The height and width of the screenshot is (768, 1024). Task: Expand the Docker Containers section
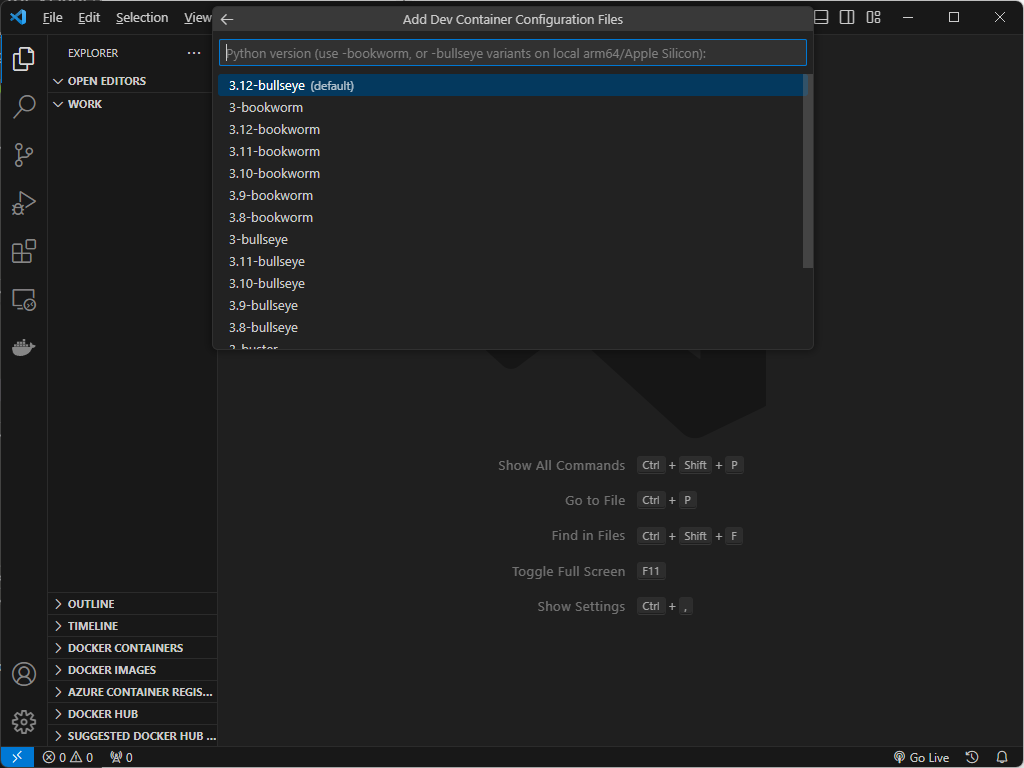(133, 648)
